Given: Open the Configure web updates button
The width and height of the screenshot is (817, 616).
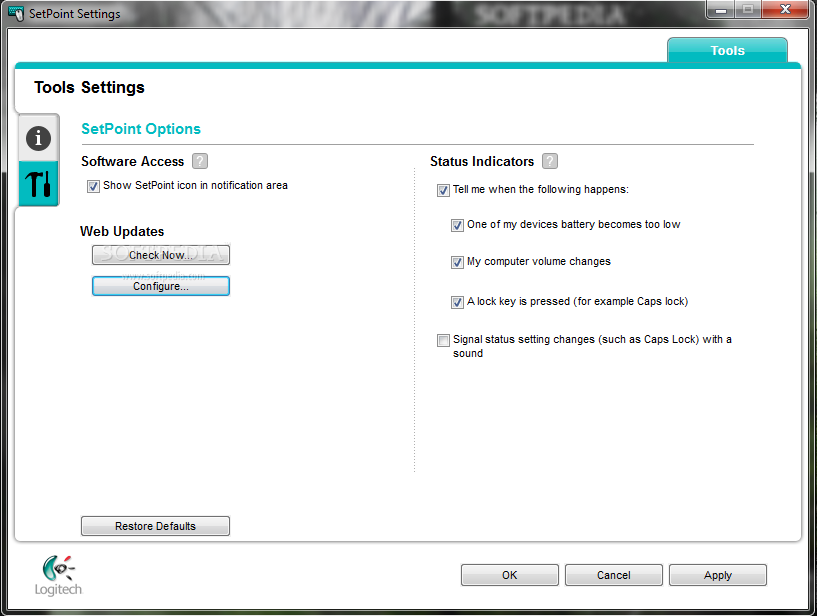Looking at the screenshot, I should [161, 286].
